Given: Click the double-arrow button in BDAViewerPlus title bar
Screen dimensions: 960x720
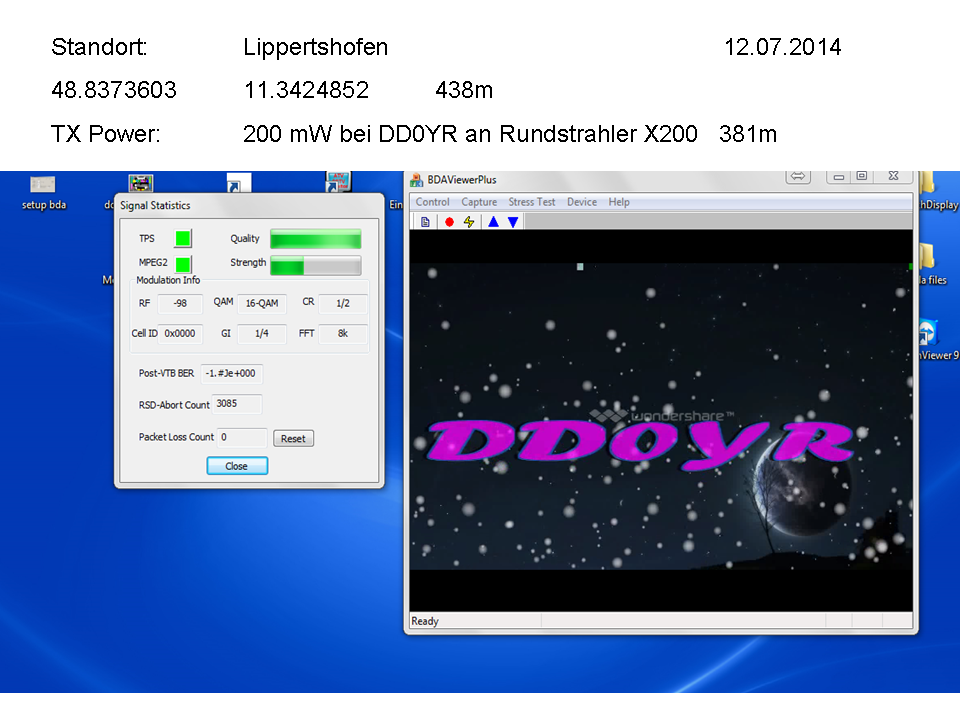Looking at the screenshot, I should [x=797, y=177].
